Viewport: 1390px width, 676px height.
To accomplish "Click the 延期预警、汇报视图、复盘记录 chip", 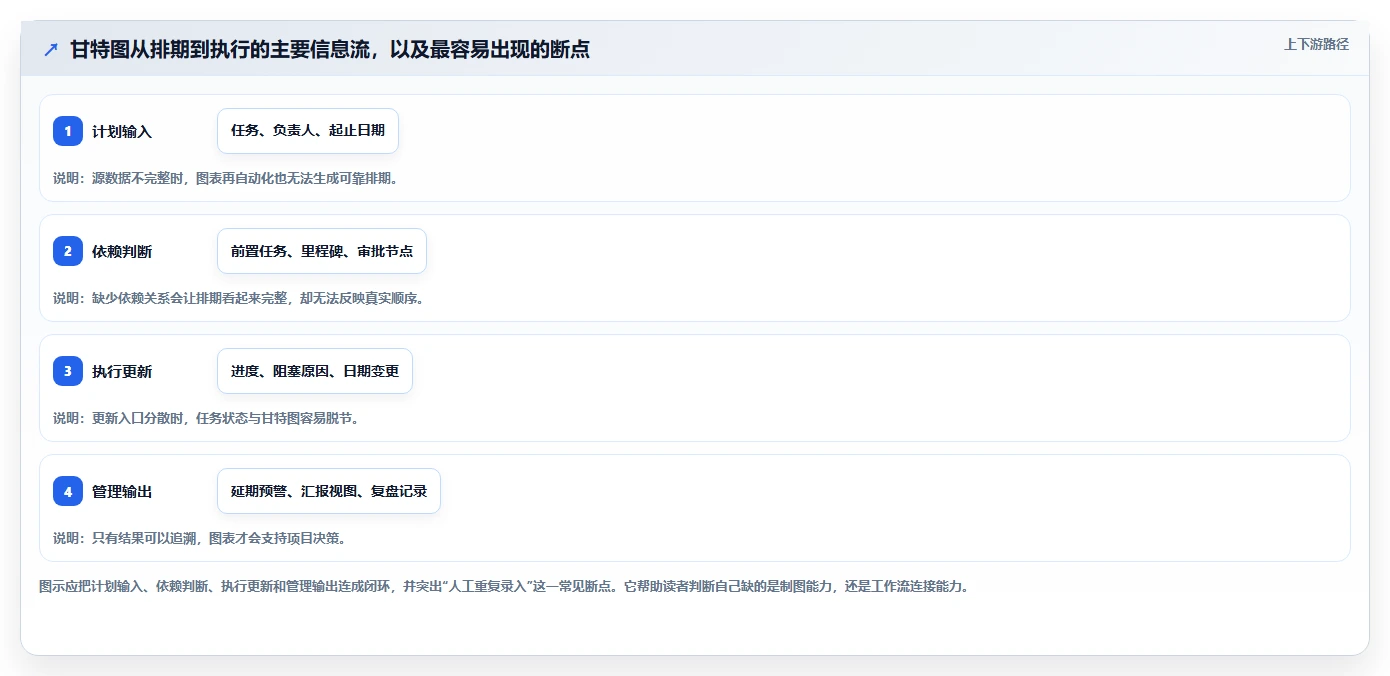I will click(329, 491).
